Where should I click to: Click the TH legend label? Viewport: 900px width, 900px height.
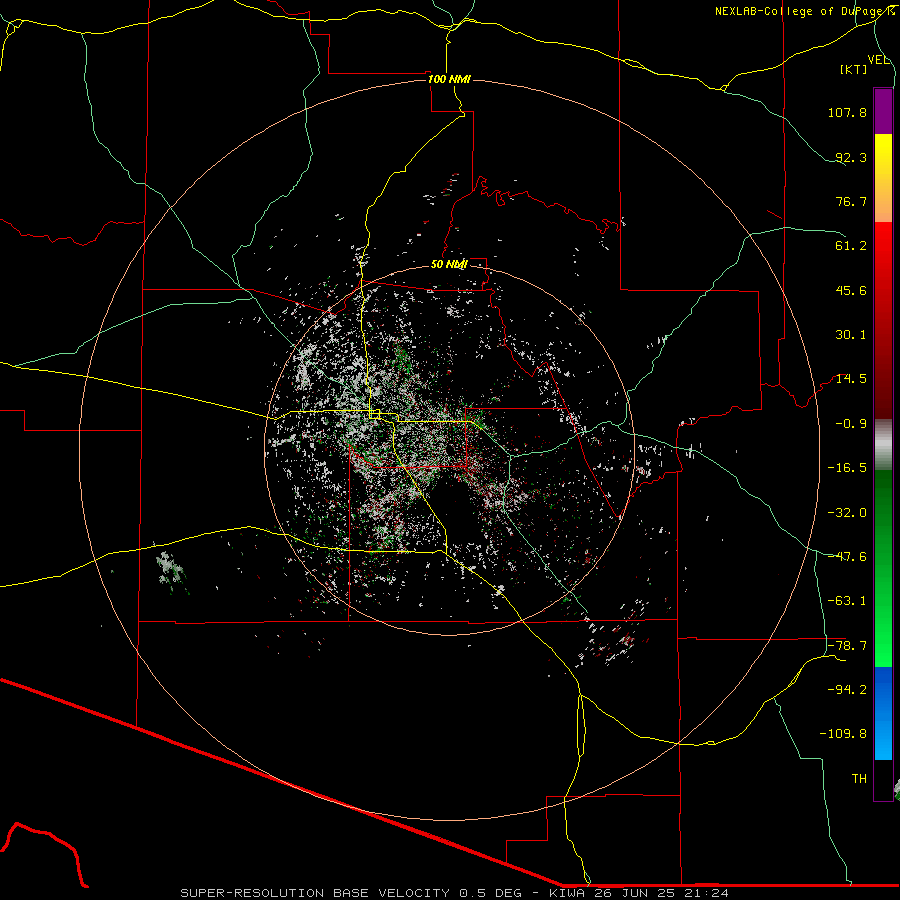[859, 779]
